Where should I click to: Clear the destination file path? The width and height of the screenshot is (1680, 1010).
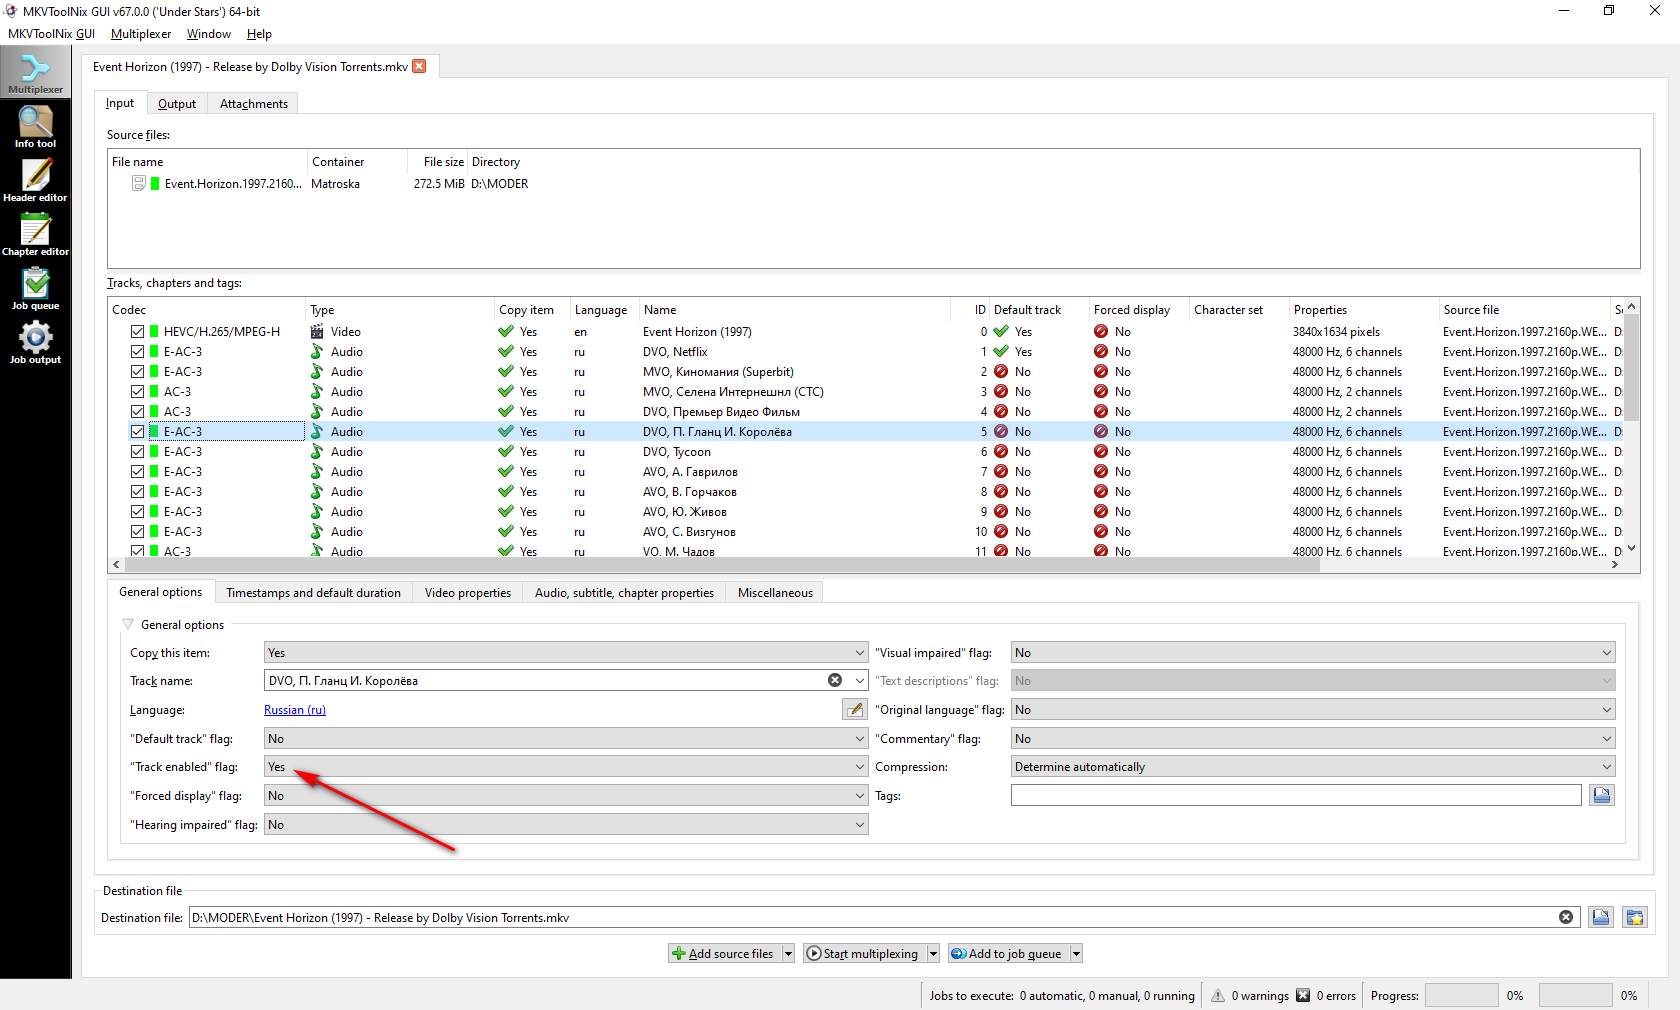pos(1566,917)
